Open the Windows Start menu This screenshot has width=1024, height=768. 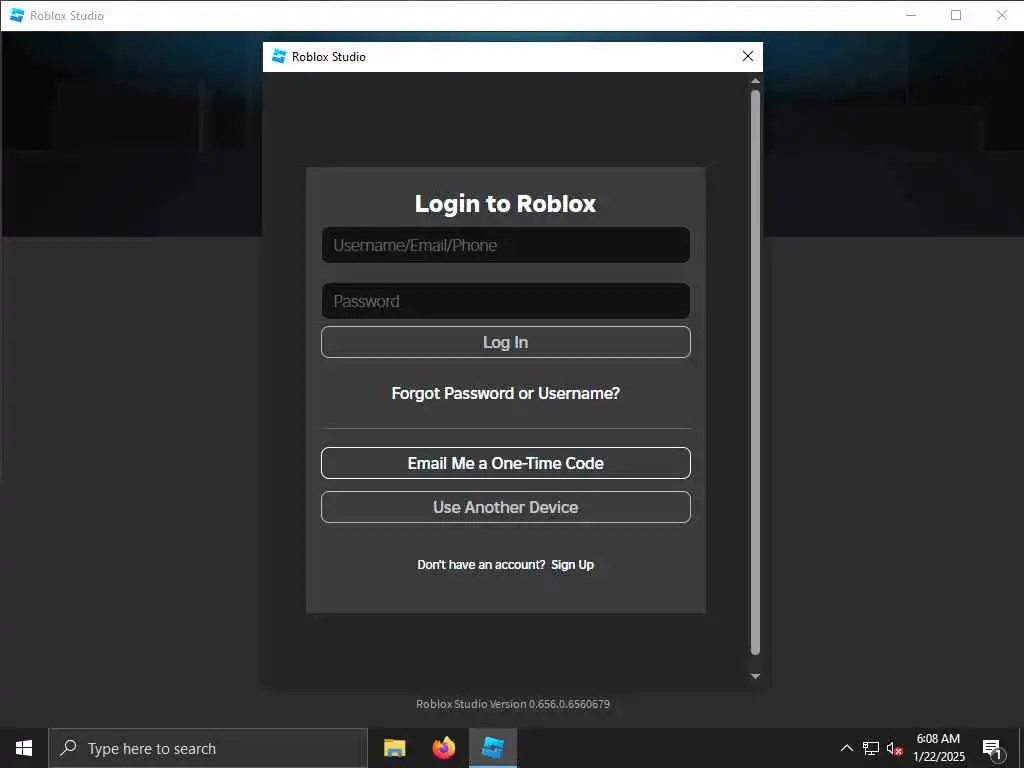[x=24, y=748]
